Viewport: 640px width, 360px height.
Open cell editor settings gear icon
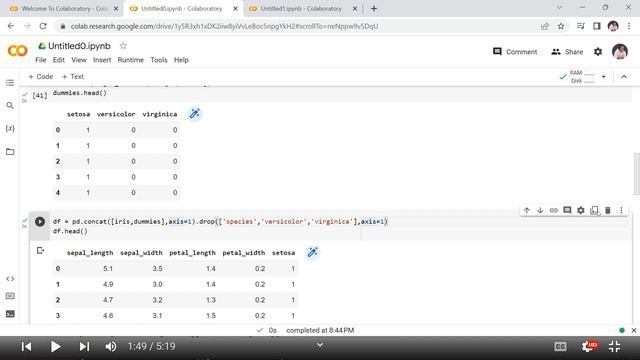coord(580,211)
